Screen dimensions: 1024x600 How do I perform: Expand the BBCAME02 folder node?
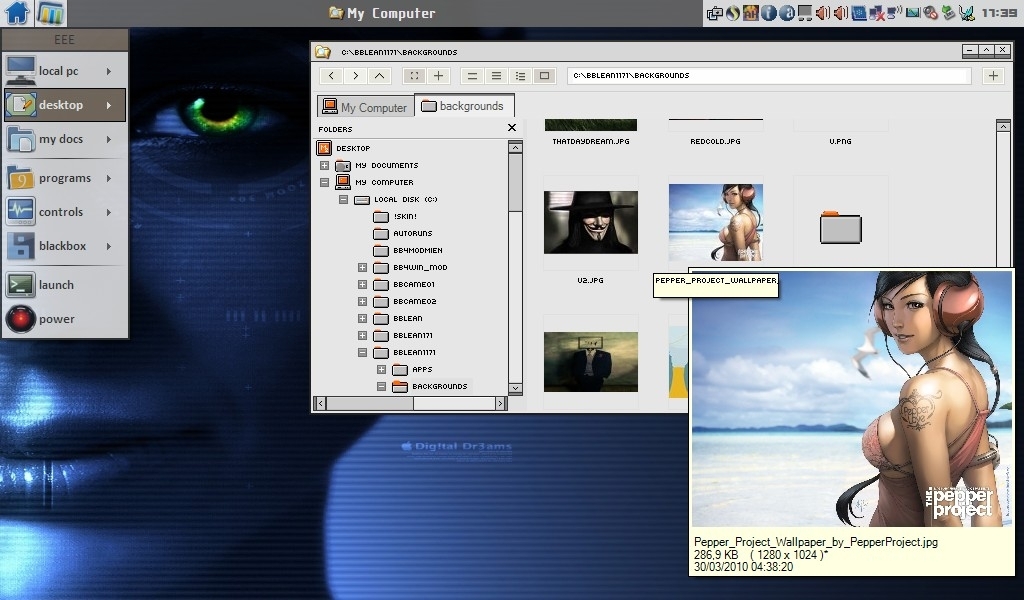tap(362, 301)
